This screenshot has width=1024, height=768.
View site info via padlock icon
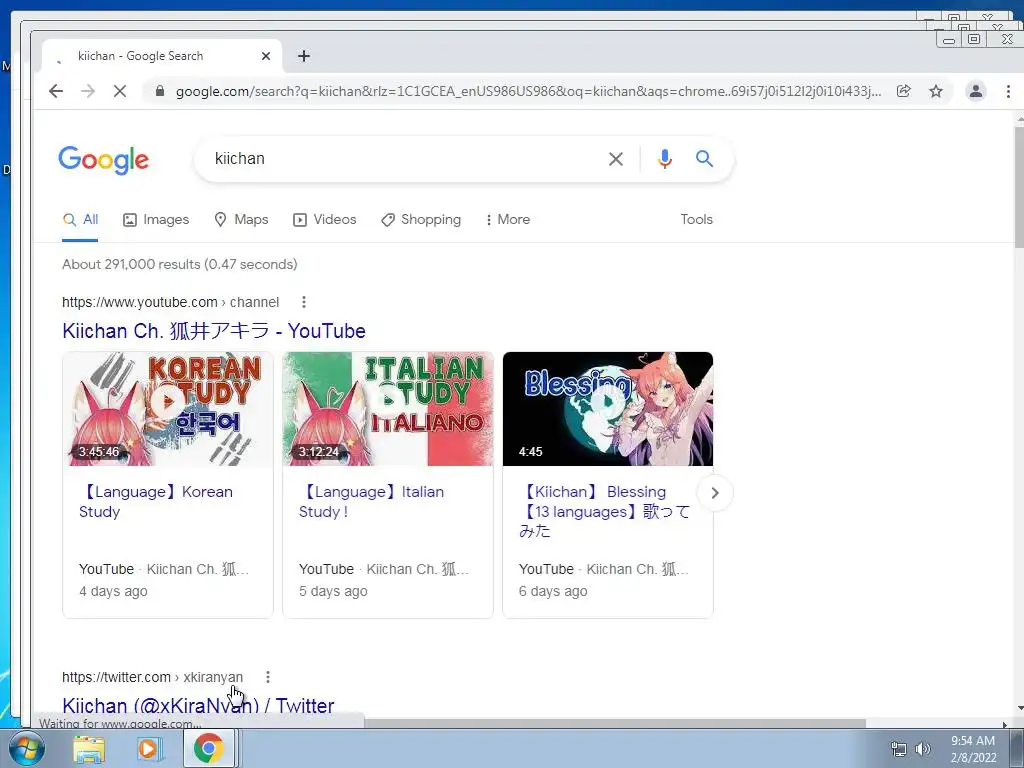(x=160, y=91)
